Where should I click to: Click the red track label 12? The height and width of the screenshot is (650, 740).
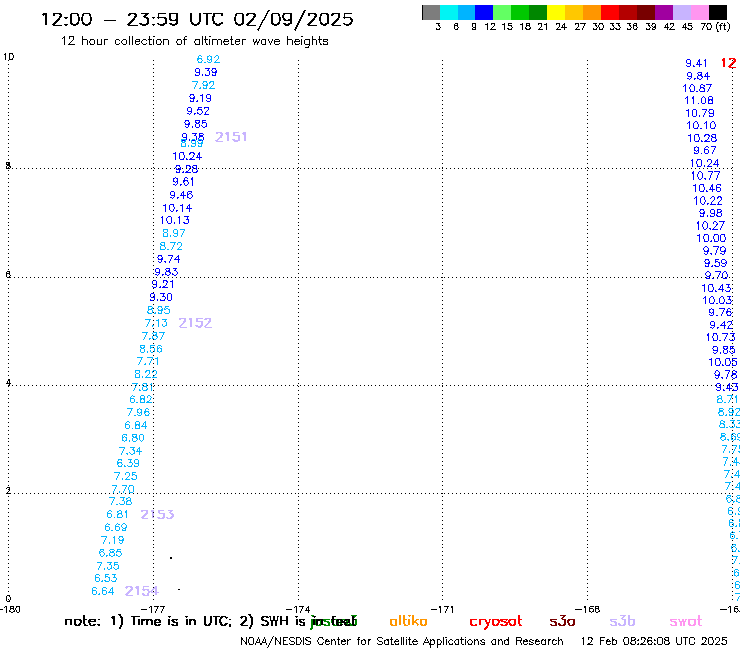click(x=728, y=63)
